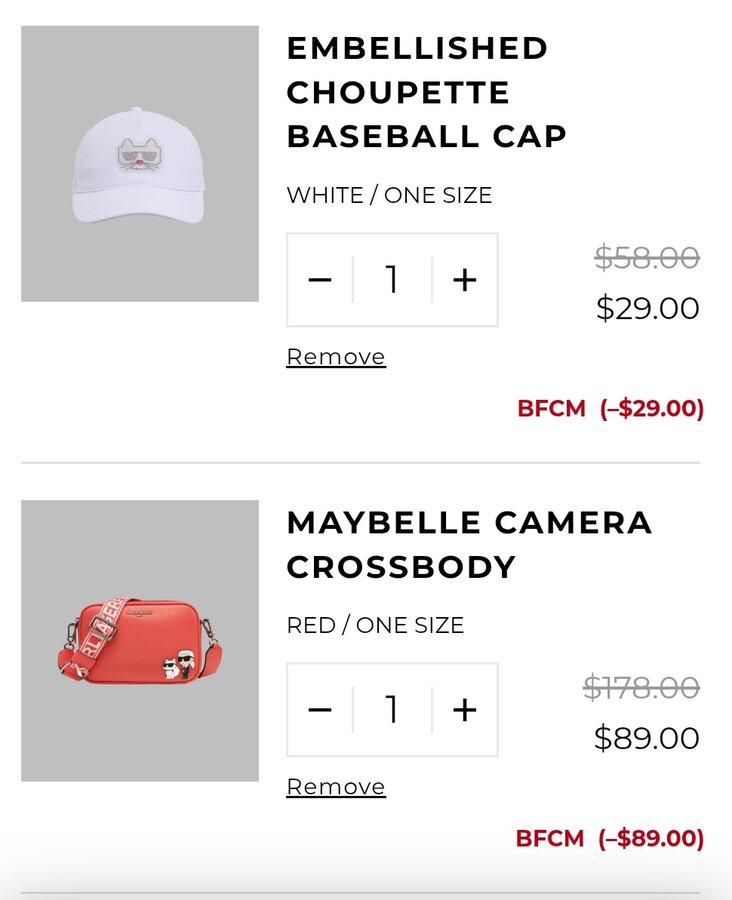732x900 pixels.
Task: Remove the Embellished Choupette Baseball Cap
Action: coord(336,357)
